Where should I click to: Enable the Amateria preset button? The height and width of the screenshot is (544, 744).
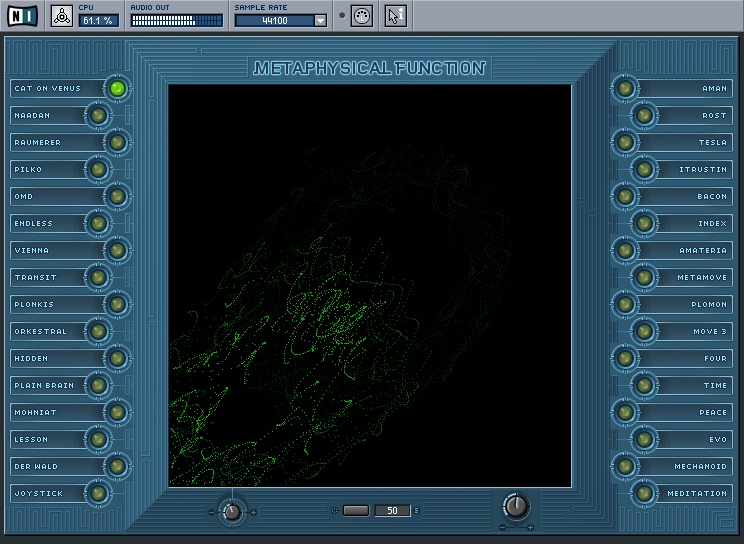(x=625, y=251)
